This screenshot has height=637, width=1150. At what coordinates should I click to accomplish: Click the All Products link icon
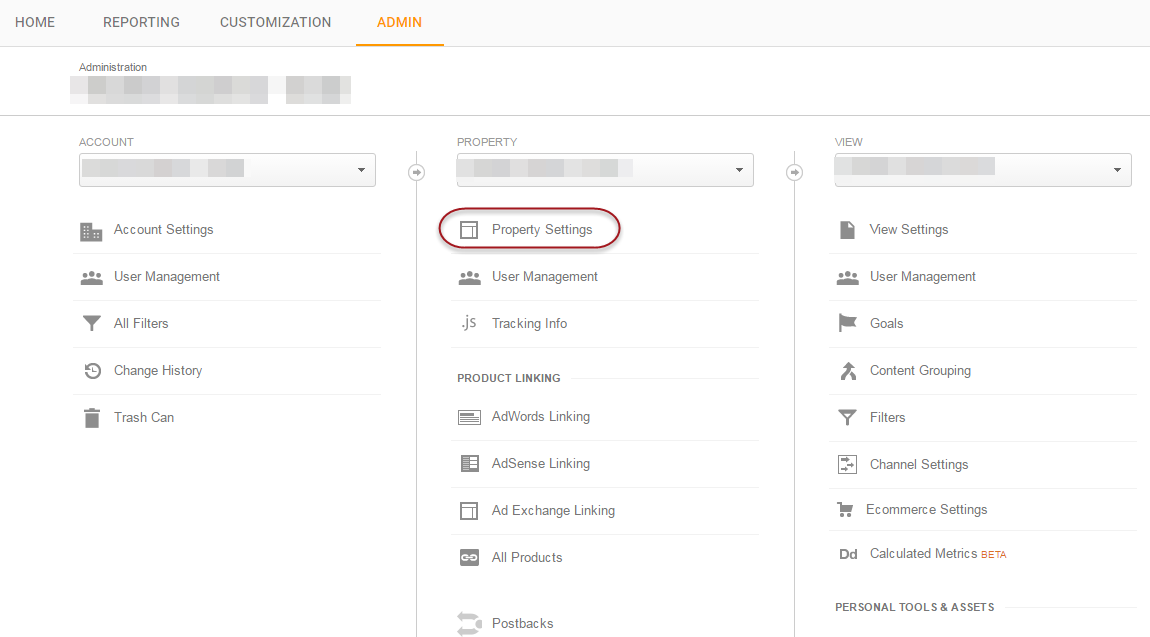469,558
